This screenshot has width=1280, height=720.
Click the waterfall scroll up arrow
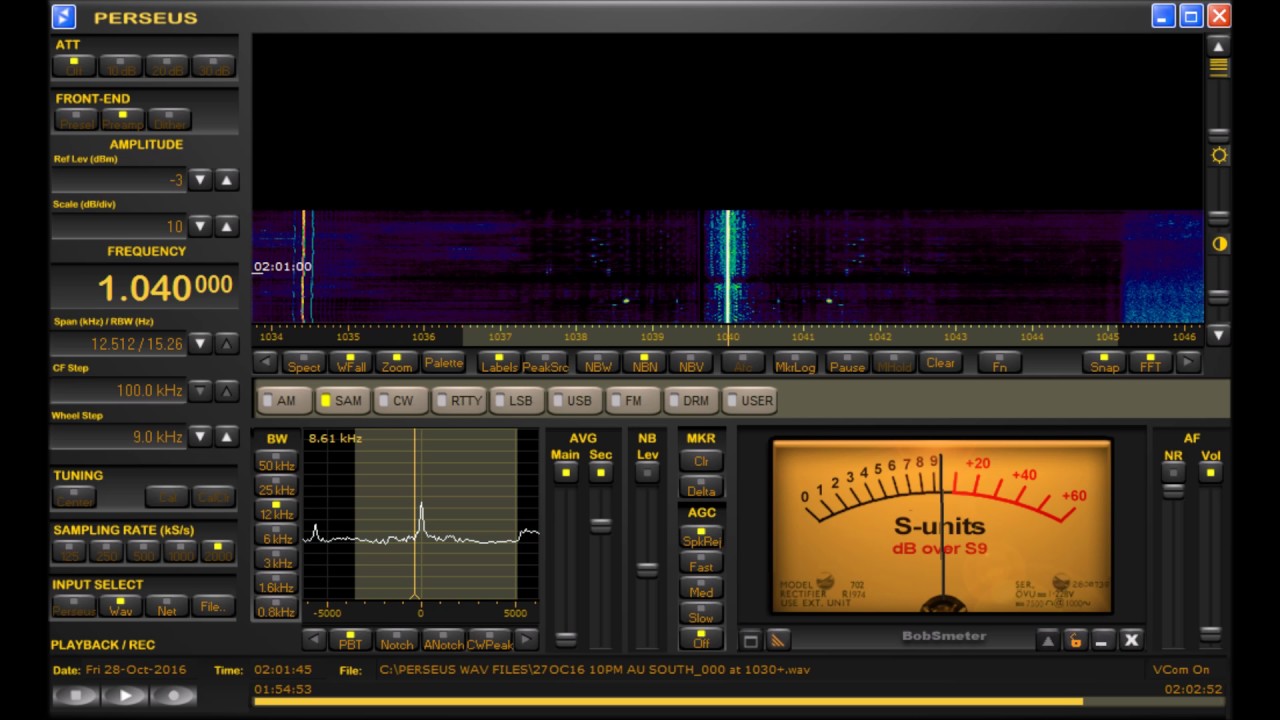pyautogui.click(x=1218, y=46)
